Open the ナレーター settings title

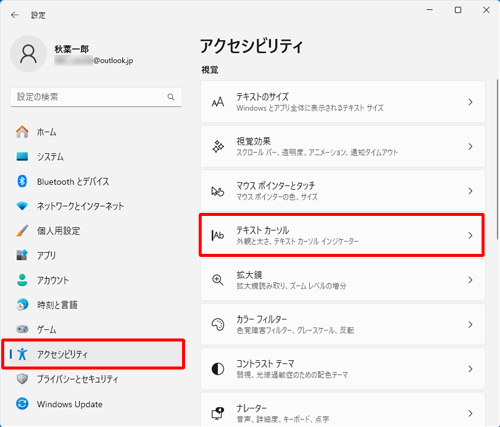pyautogui.click(x=251, y=408)
